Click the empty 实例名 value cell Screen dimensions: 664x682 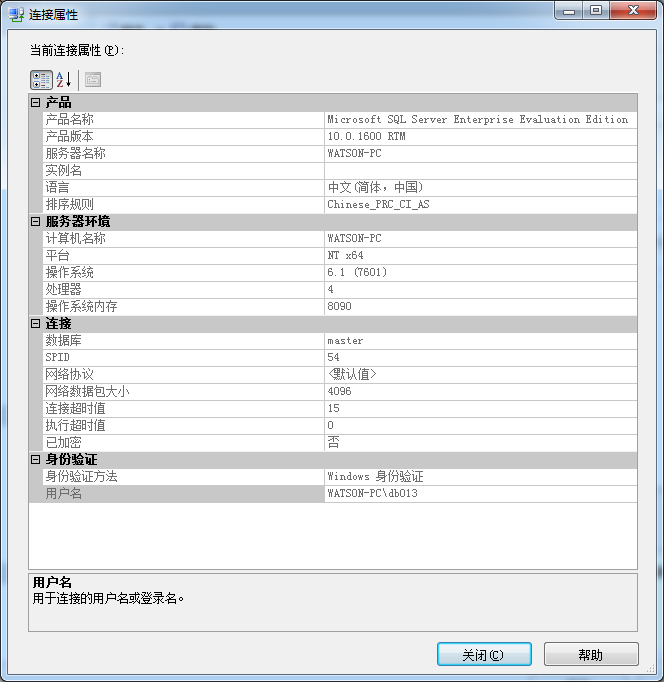[480, 170]
